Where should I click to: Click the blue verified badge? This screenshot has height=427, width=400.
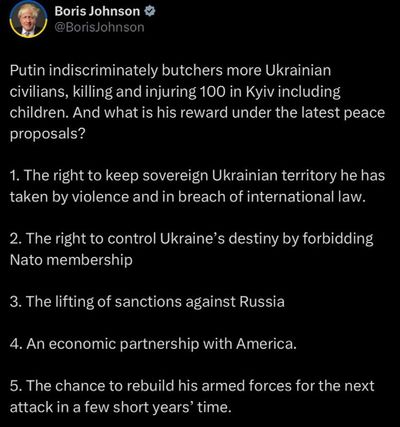point(150,12)
